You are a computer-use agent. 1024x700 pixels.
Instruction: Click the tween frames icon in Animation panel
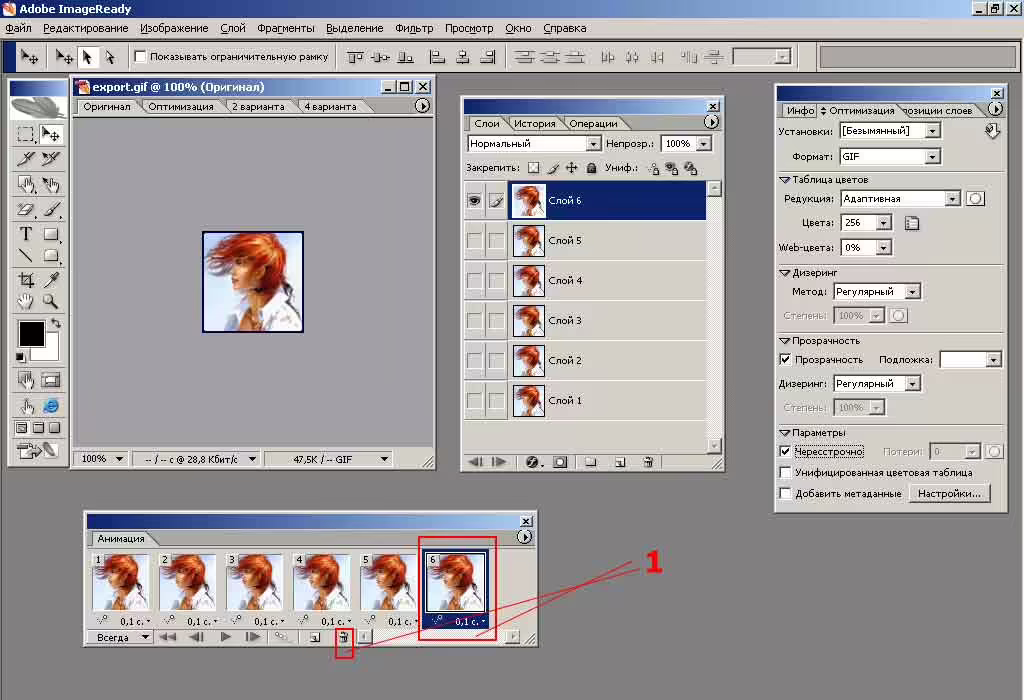point(281,637)
